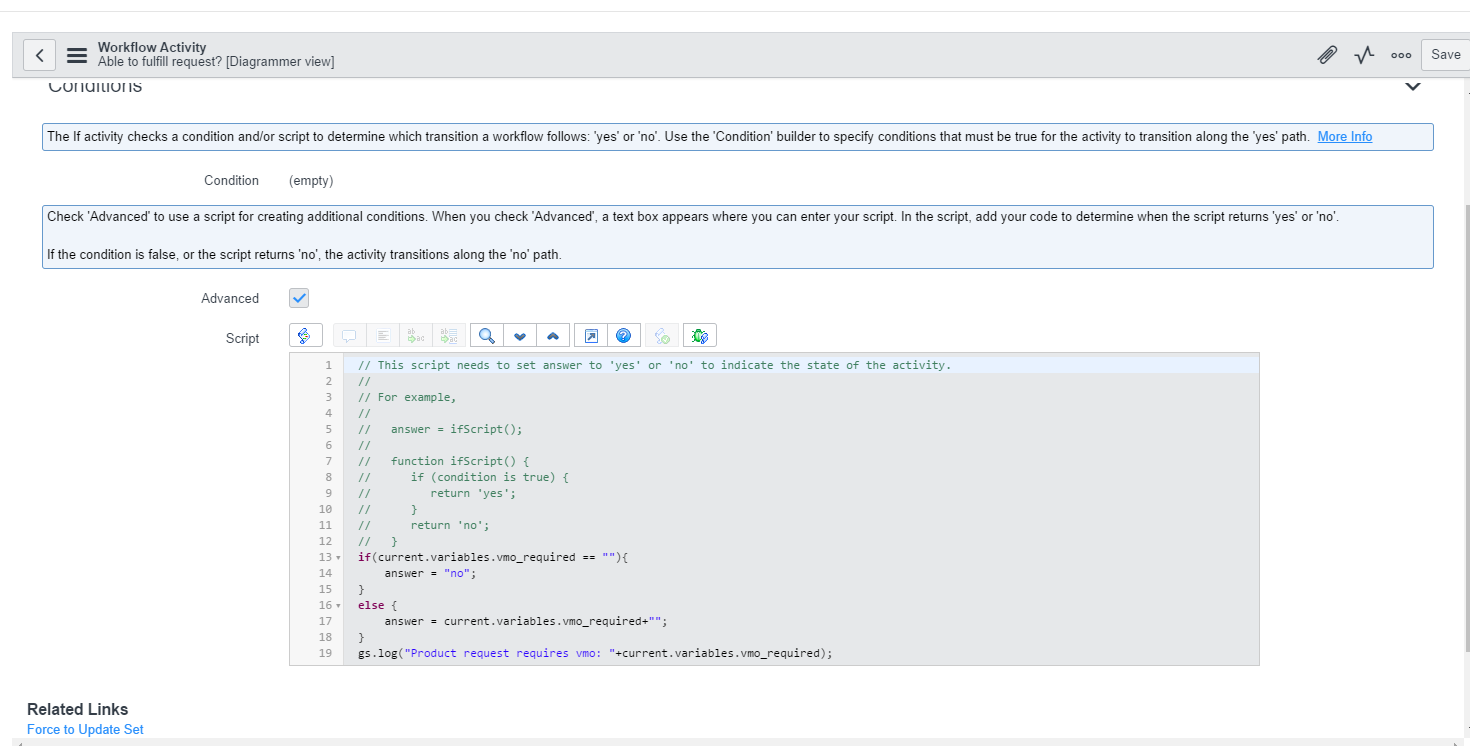Fold the else block at line 16
Screen dimensions: 1470x746
(338, 605)
